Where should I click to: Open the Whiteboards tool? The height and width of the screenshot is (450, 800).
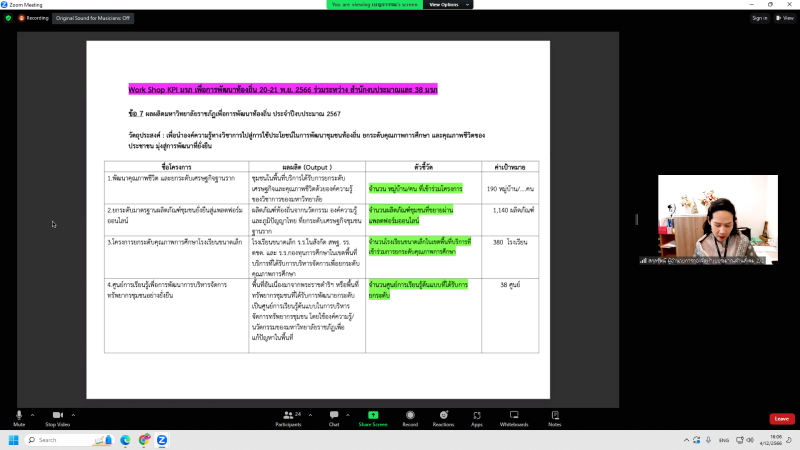[x=514, y=416]
